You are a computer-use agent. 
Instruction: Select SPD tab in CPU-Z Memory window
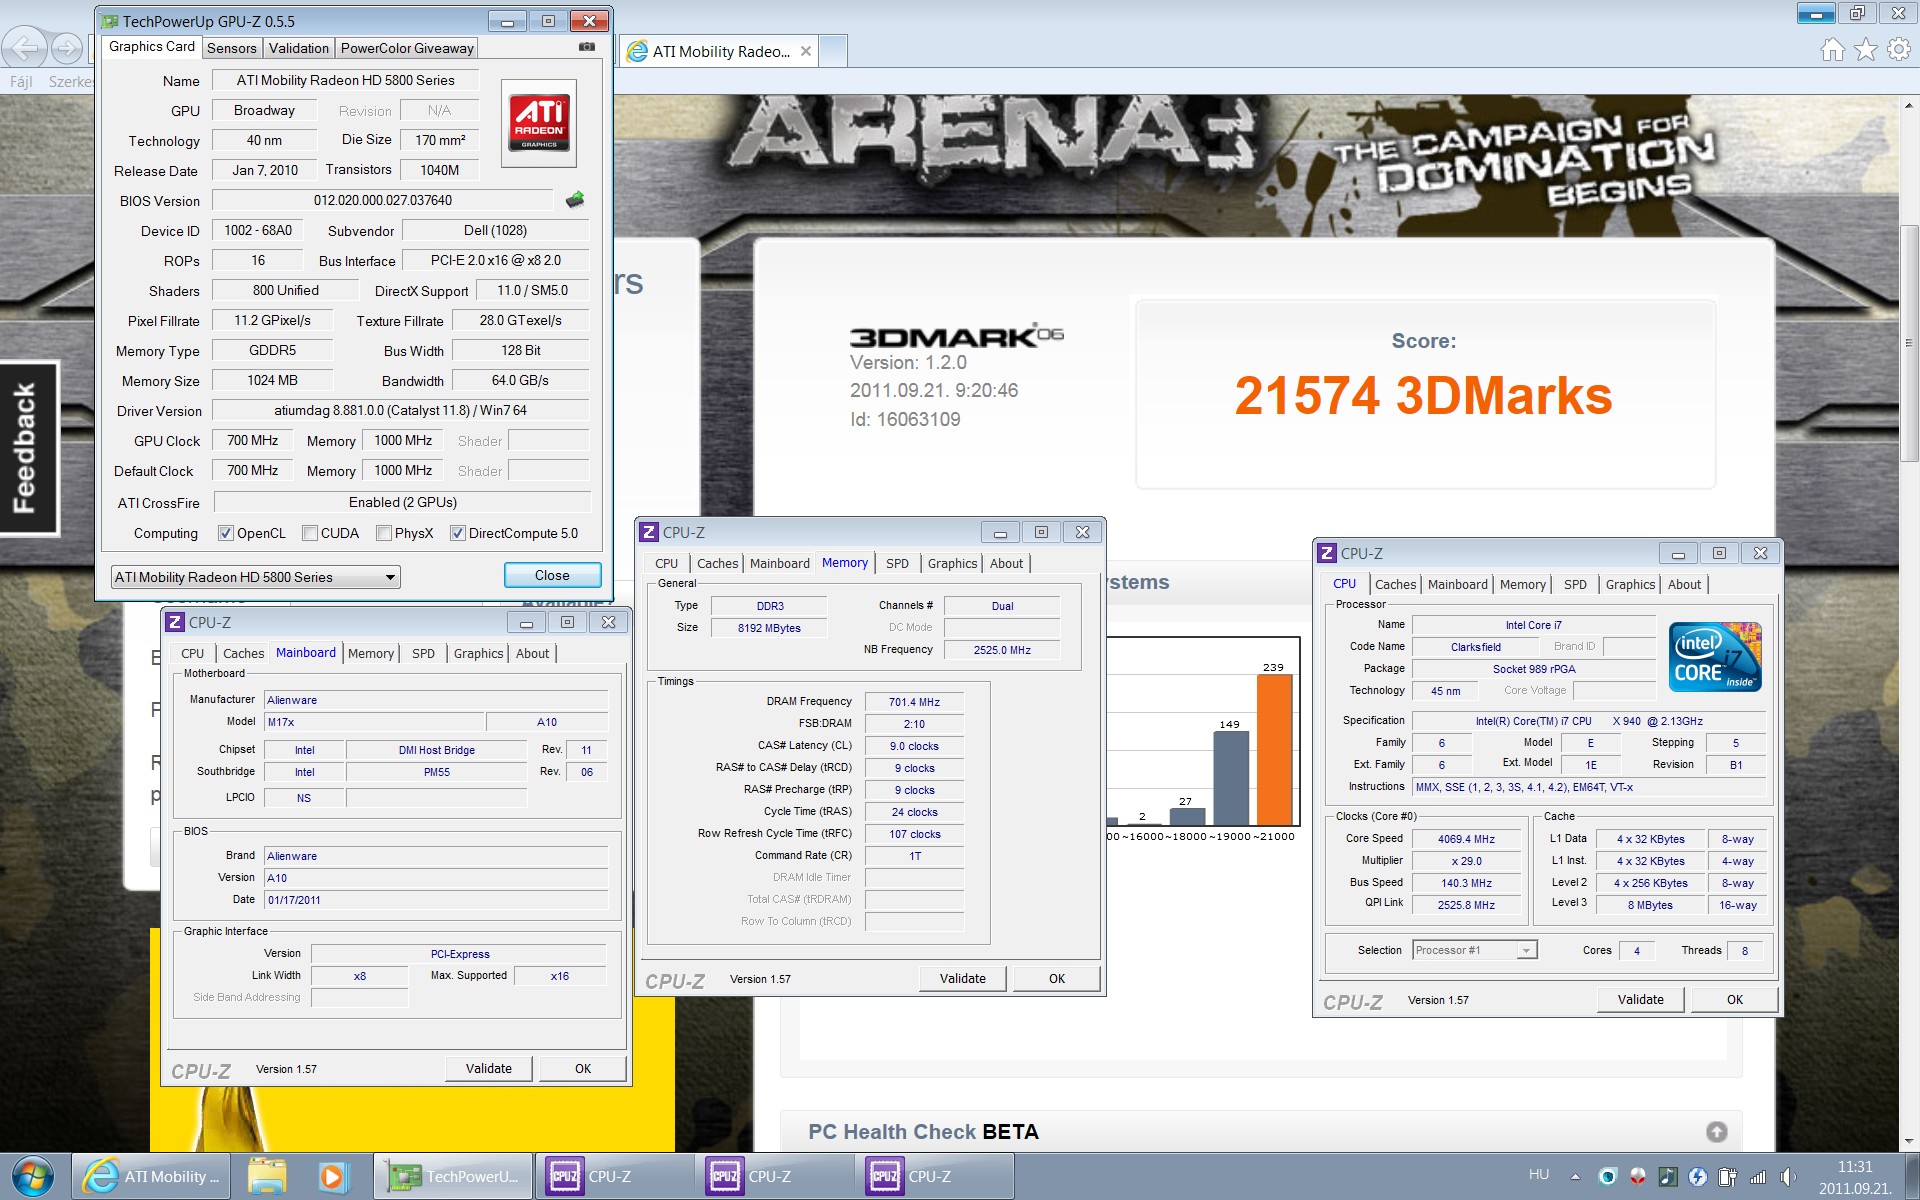[897, 564]
